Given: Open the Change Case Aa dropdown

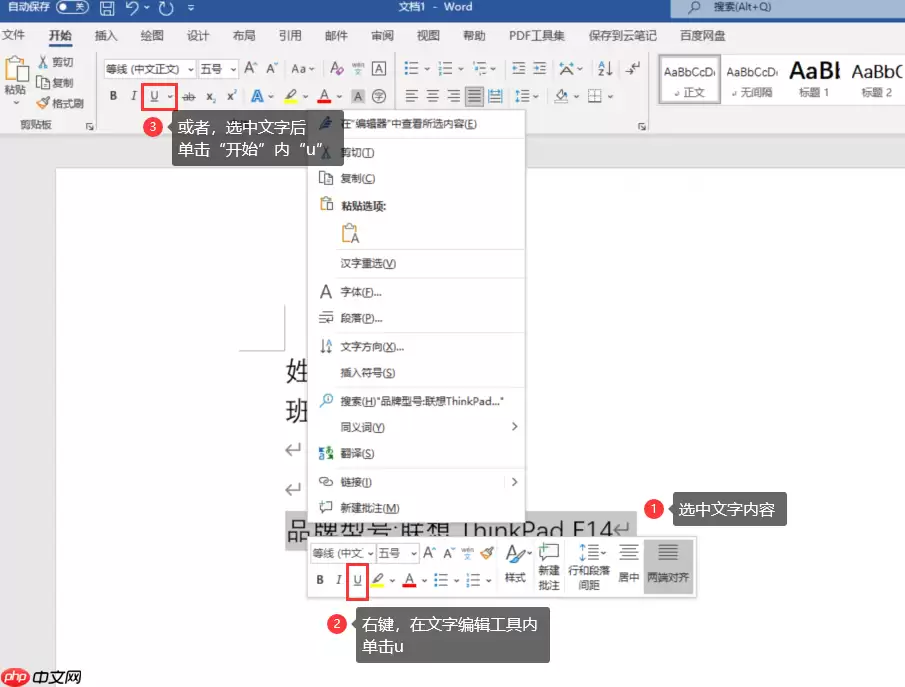Looking at the screenshot, I should [x=302, y=69].
